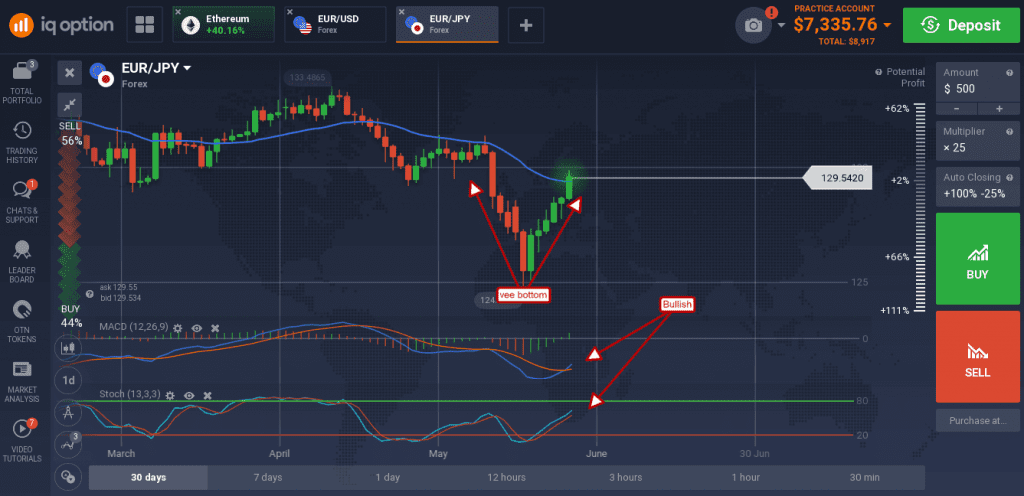Open MACD indicator settings gear

click(178, 327)
